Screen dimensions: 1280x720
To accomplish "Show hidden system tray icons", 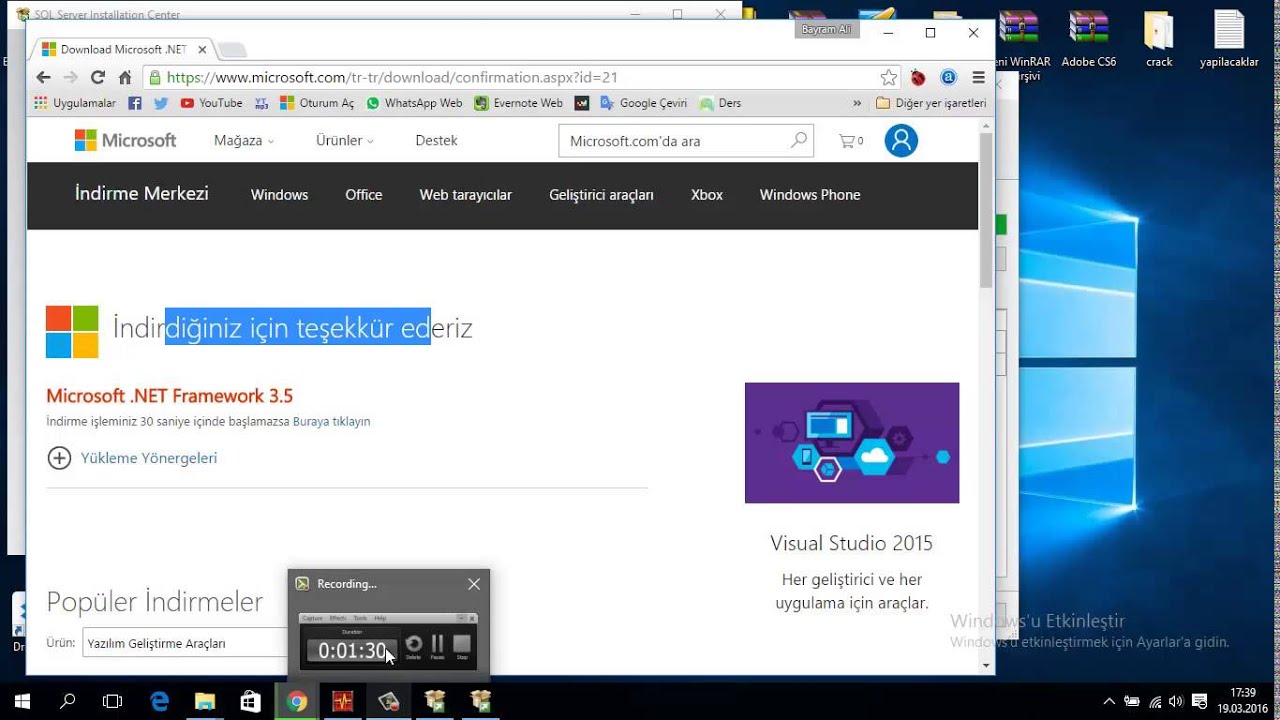I will (x=1108, y=701).
